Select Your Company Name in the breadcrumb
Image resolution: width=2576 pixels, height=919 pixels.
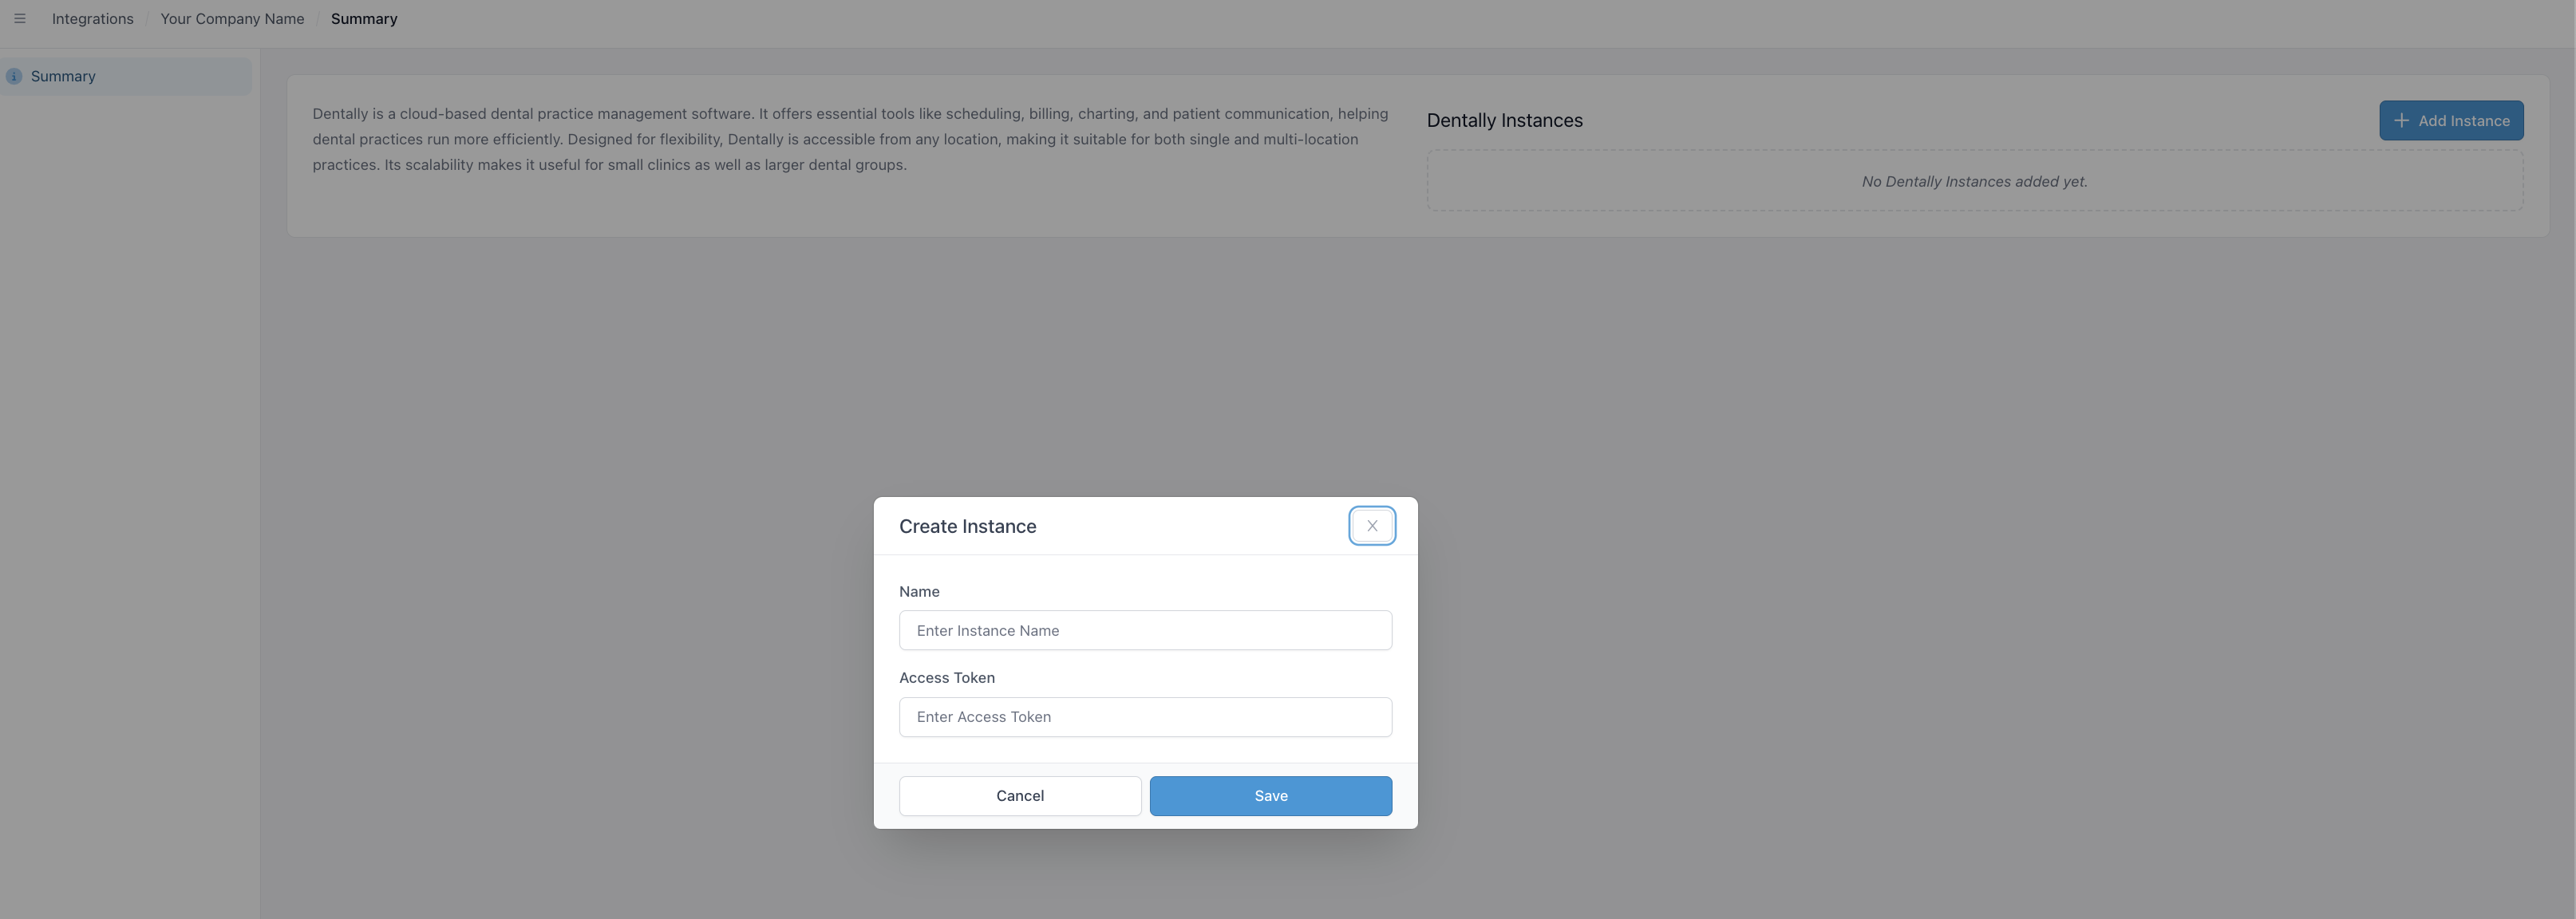[232, 18]
